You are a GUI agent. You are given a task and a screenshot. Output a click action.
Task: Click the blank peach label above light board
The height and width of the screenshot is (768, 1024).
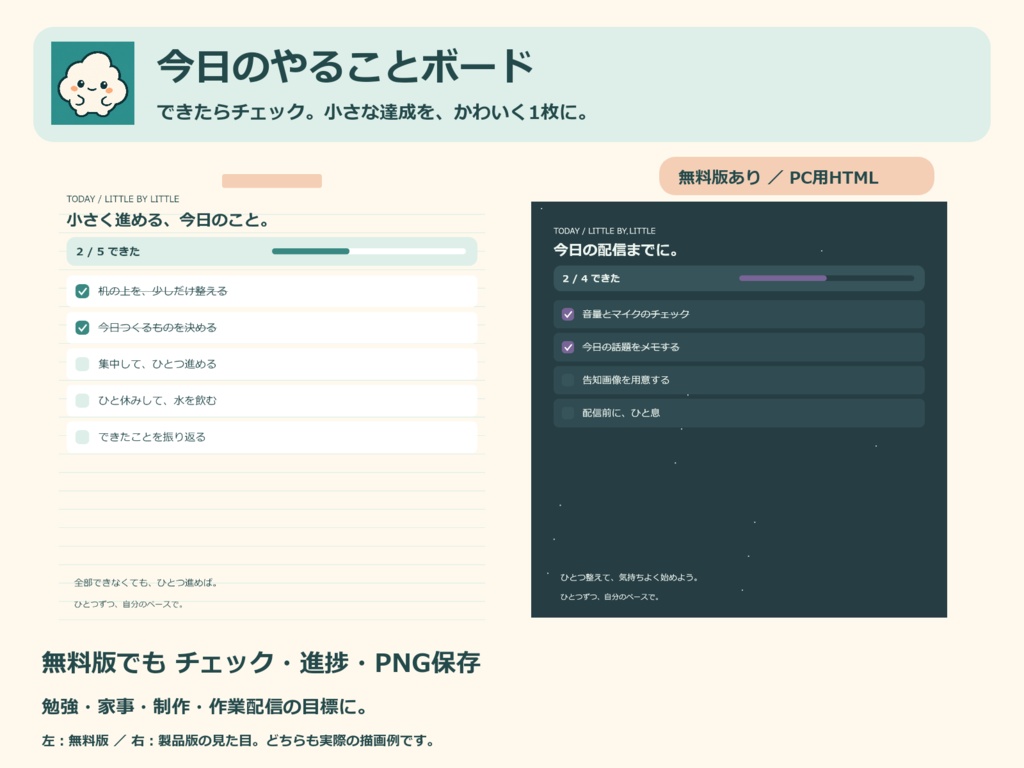272,181
